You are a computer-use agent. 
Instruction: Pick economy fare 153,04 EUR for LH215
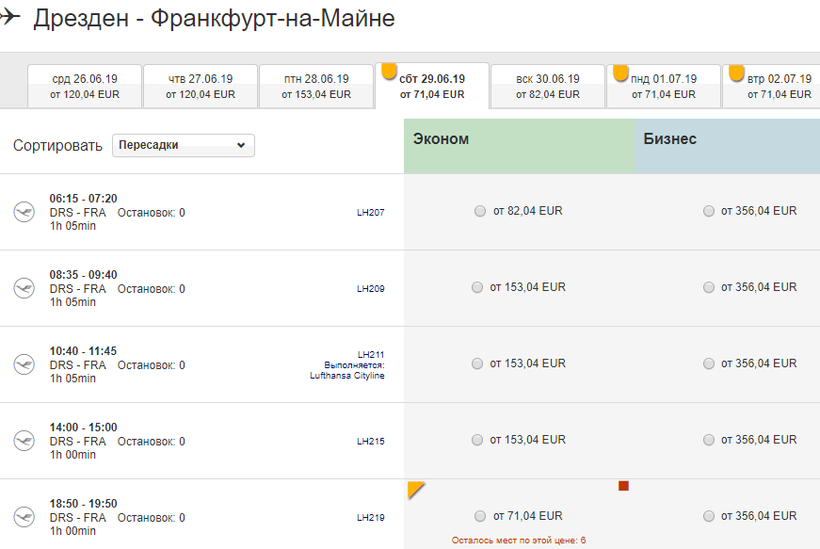477,440
